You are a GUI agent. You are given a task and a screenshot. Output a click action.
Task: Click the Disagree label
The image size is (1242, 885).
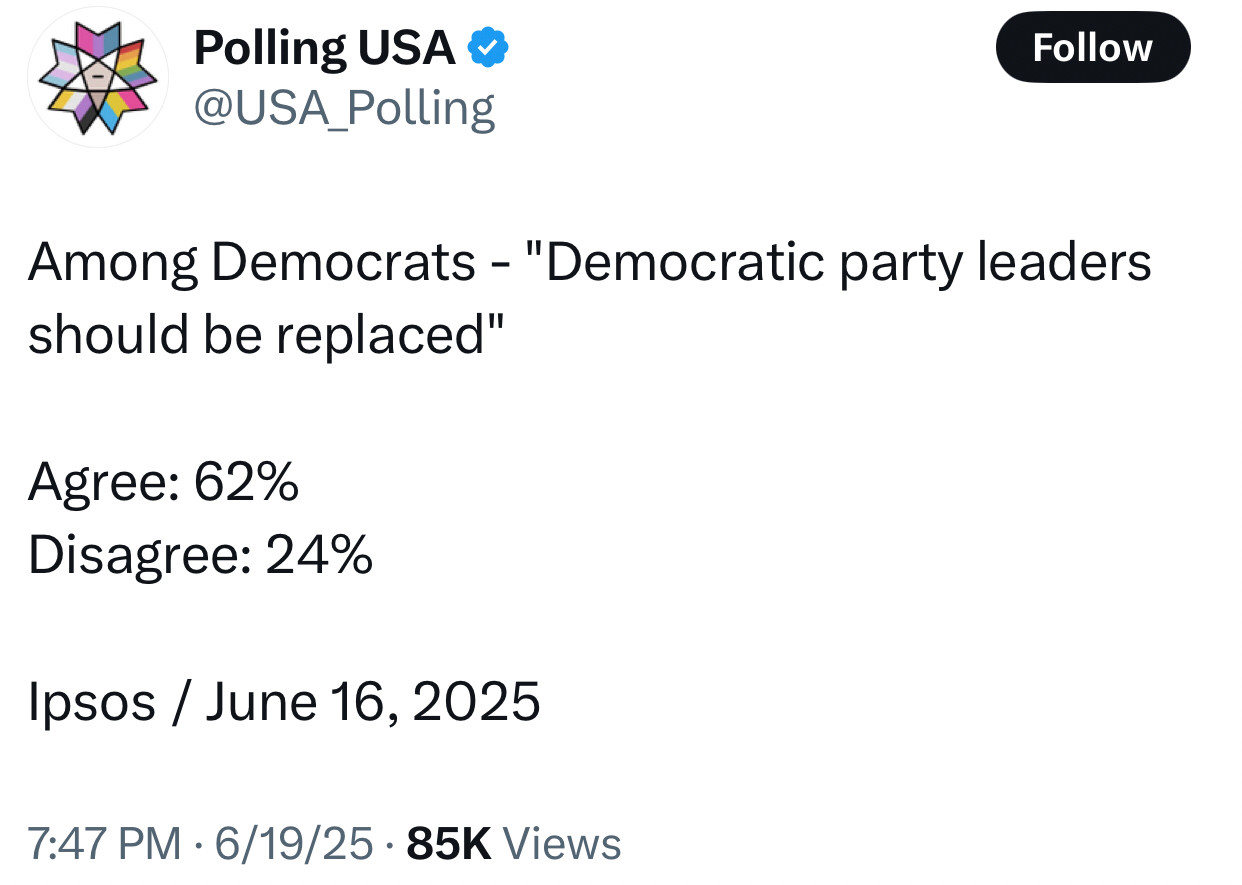140,556
